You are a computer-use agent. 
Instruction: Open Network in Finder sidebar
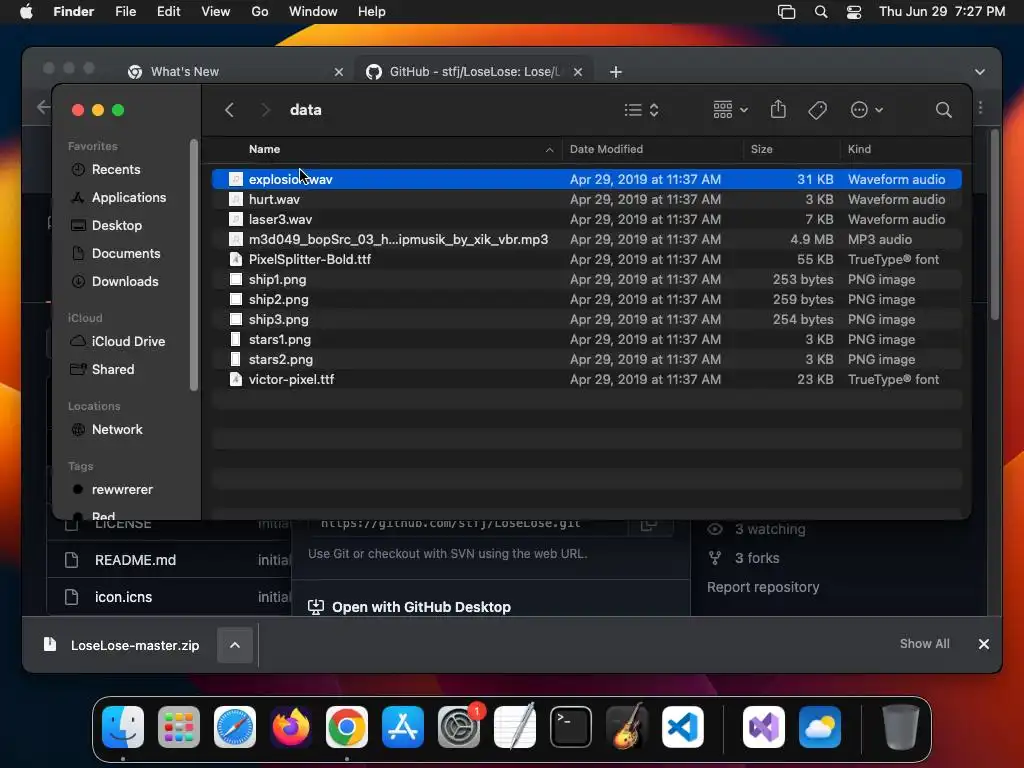[x=116, y=430]
